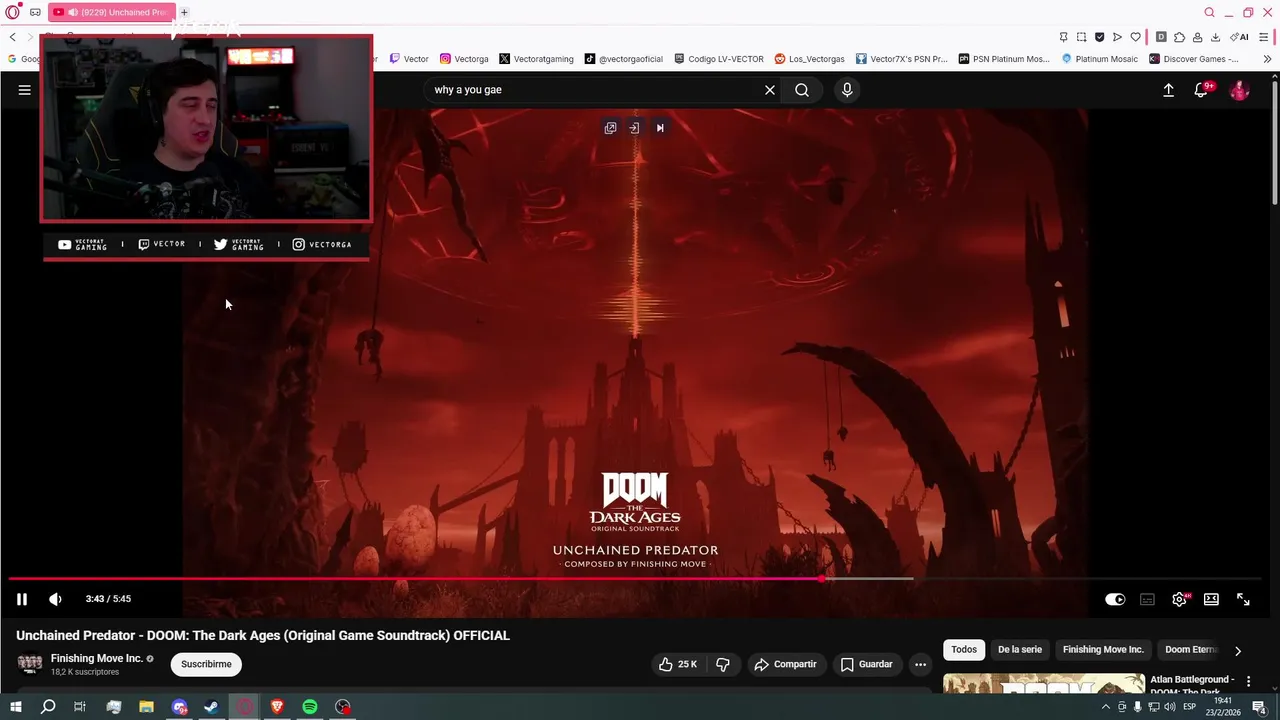Select the De la serie chip
The image size is (1280, 720).
click(1019, 649)
